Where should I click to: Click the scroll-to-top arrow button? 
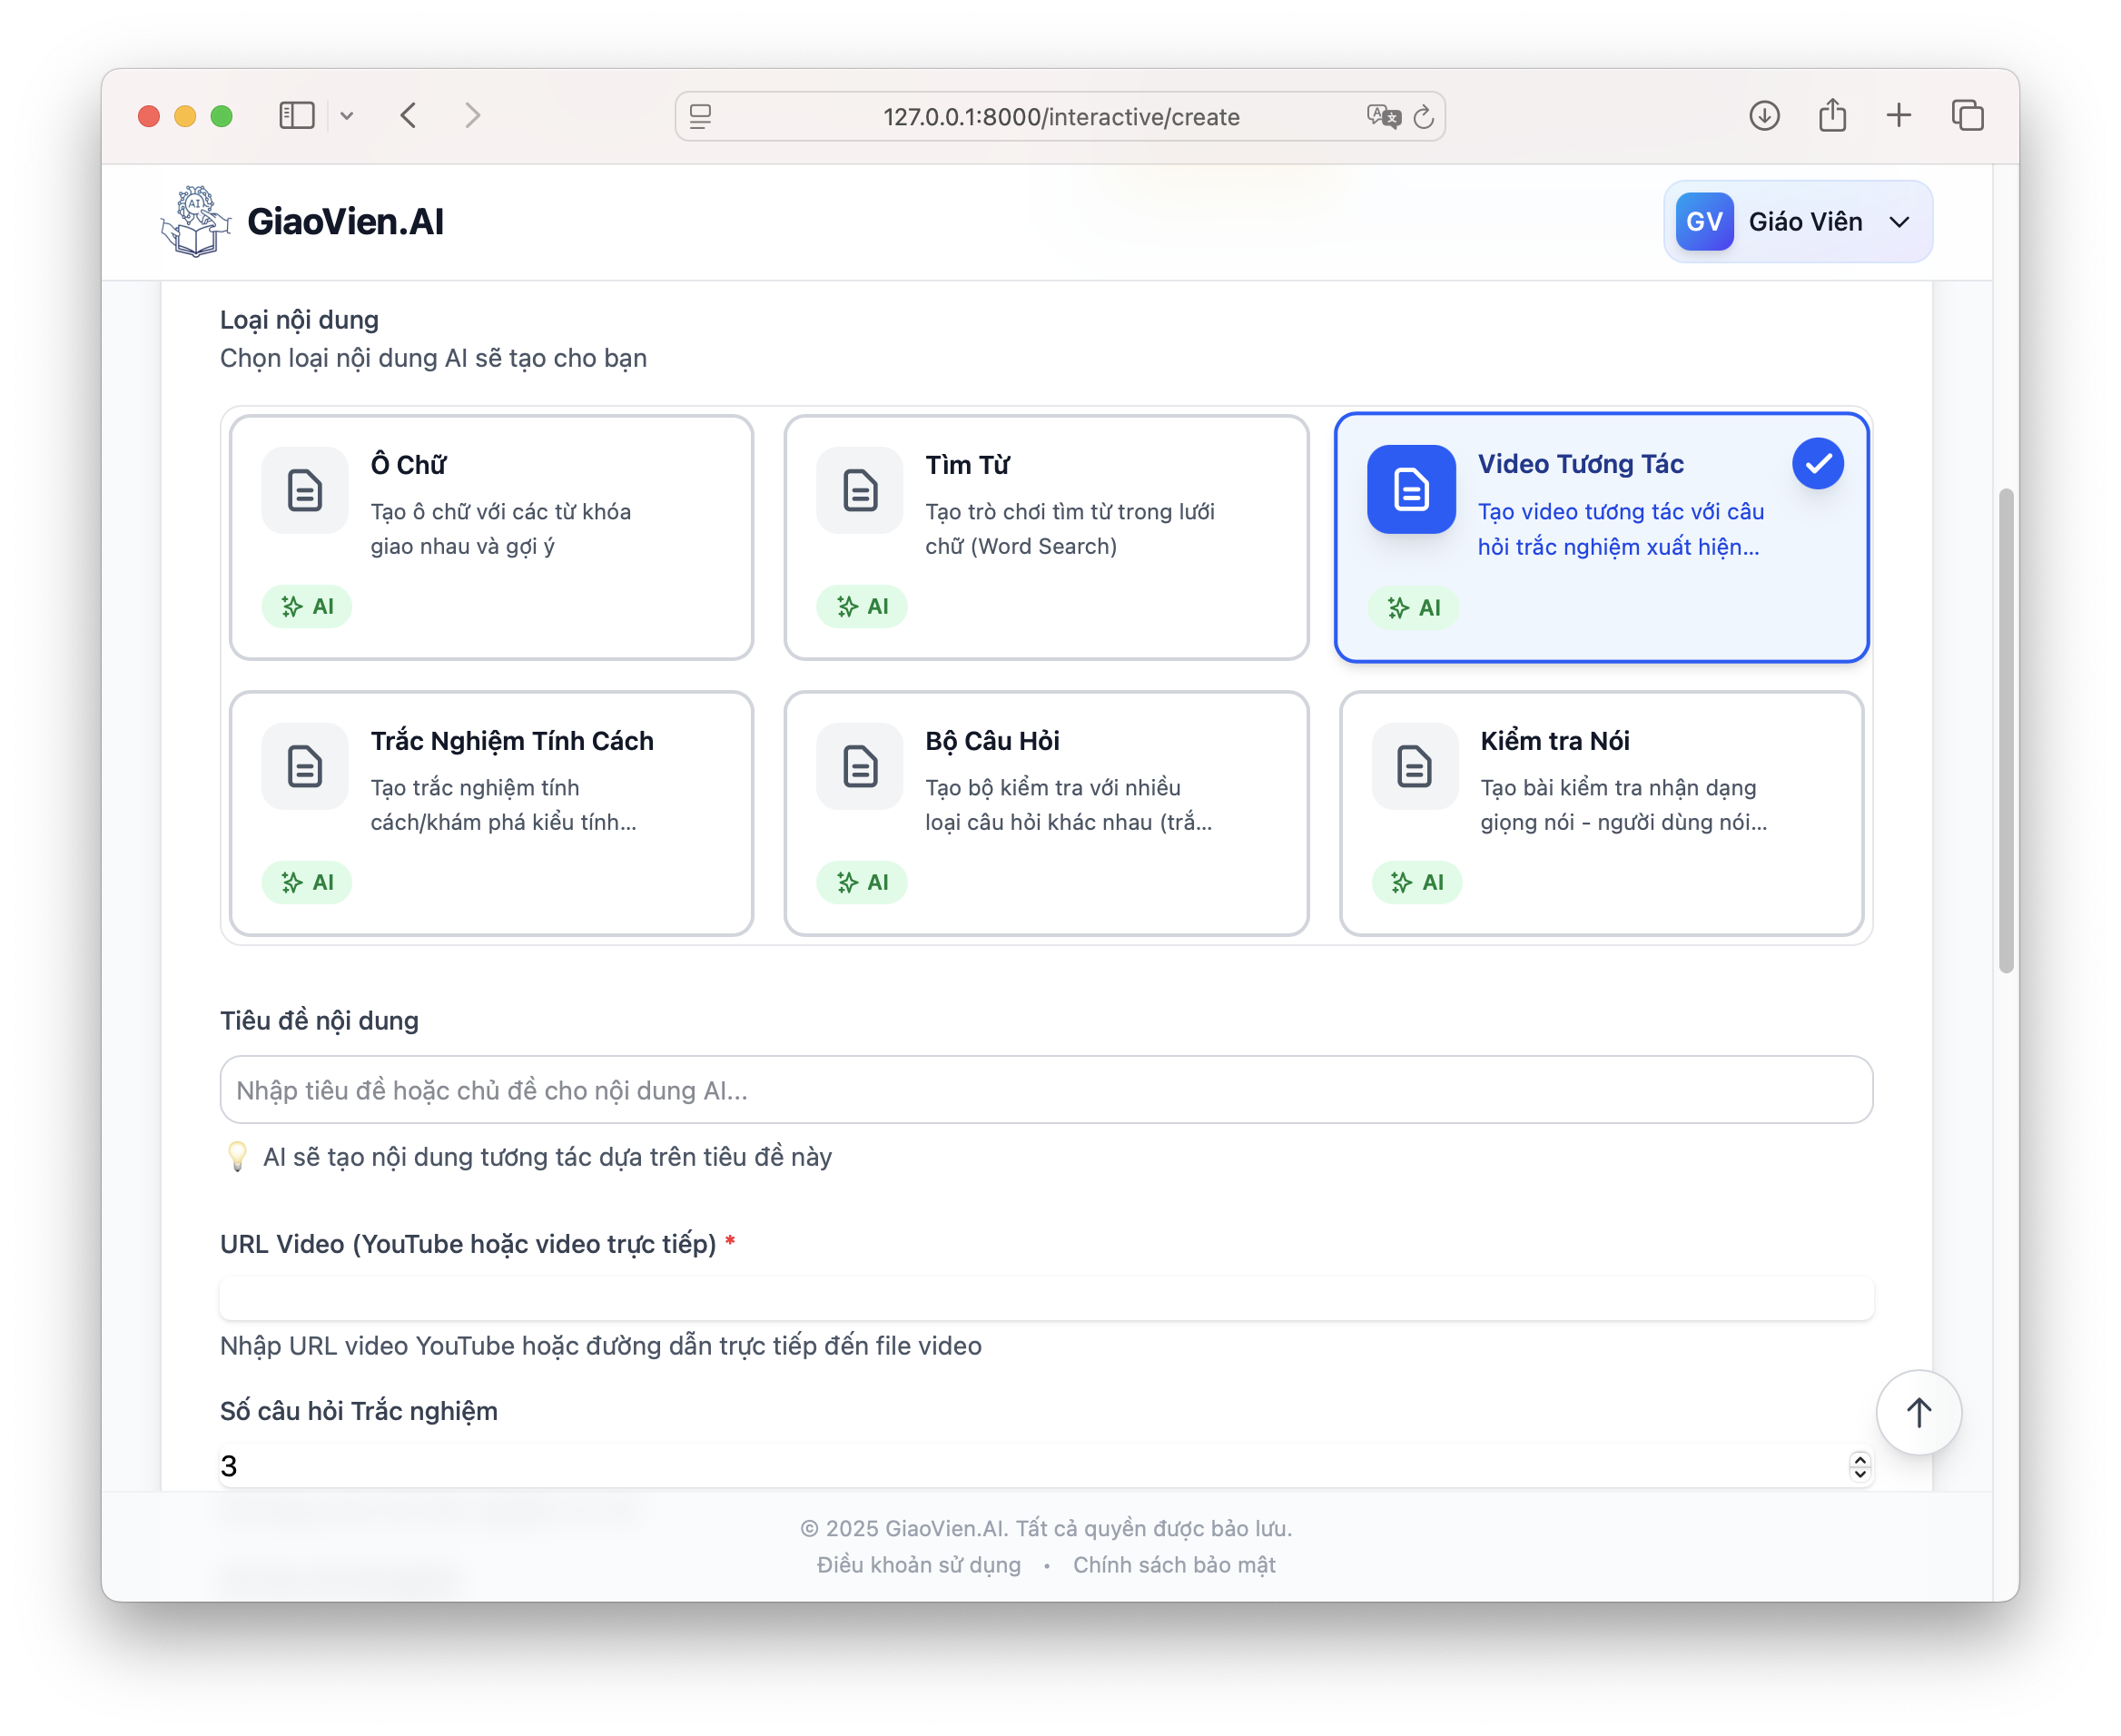1918,1412
